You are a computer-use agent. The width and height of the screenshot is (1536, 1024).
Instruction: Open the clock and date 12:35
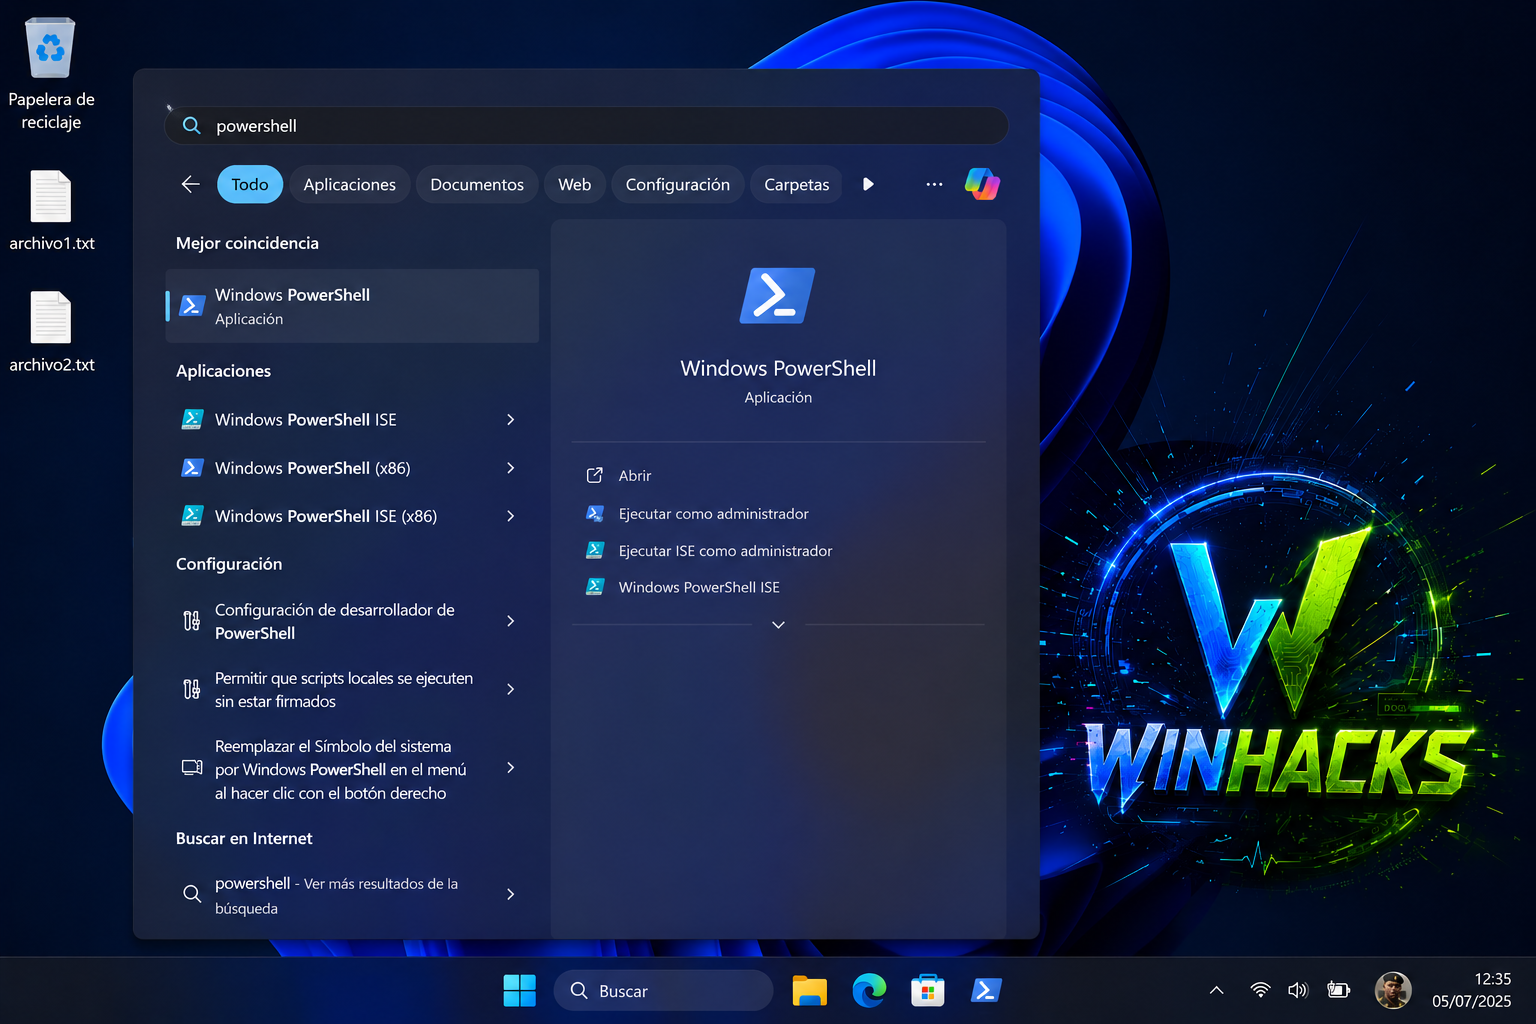(1471, 990)
